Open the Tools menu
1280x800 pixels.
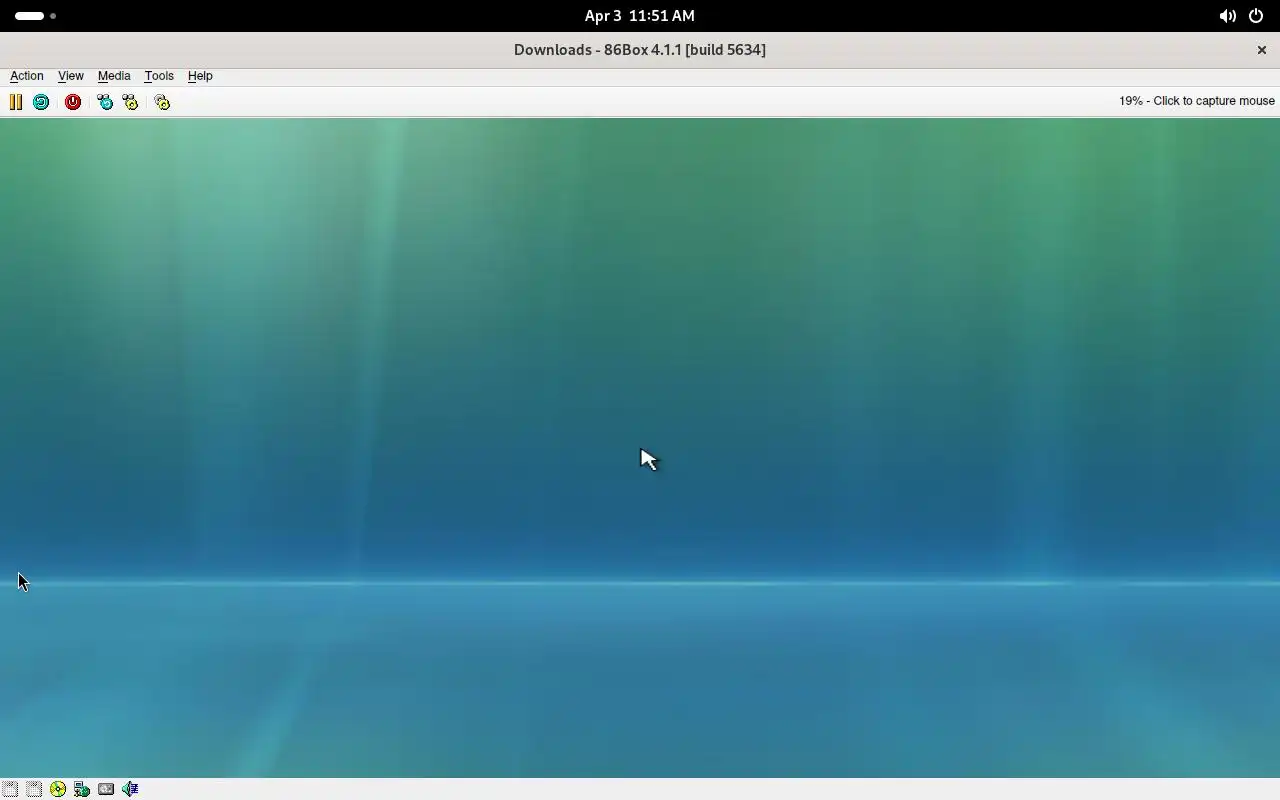tap(159, 76)
